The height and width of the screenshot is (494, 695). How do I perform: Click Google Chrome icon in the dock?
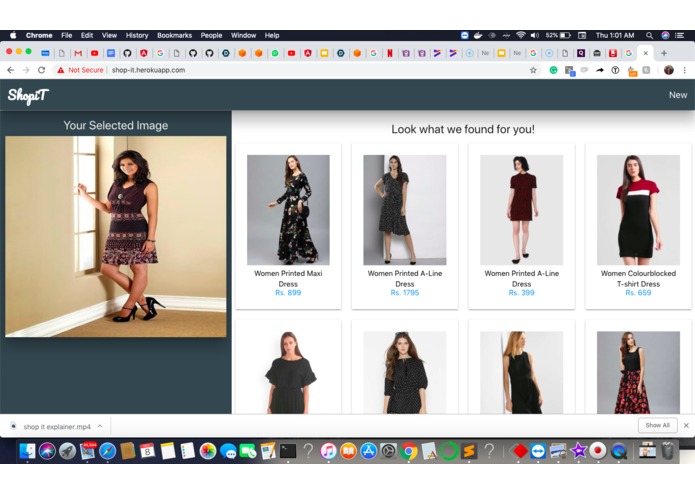[x=409, y=451]
